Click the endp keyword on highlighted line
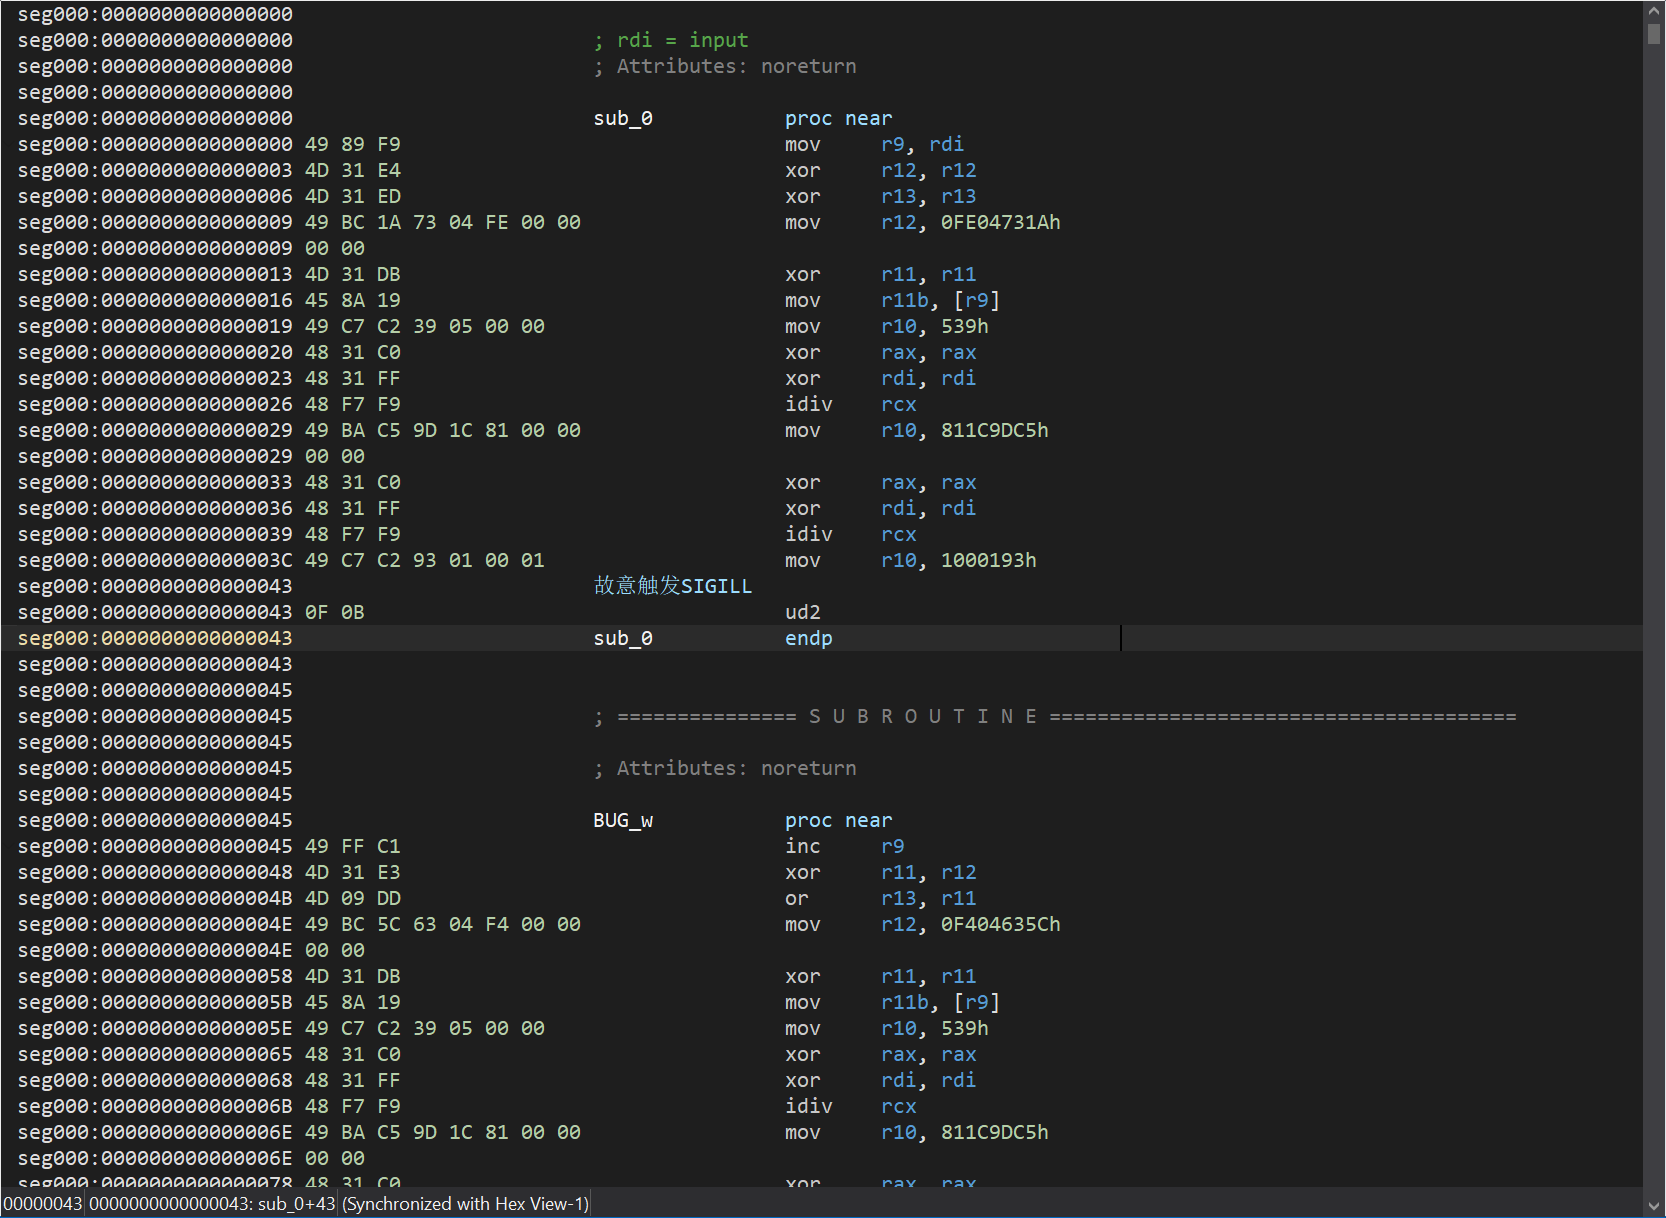Screen dimensions: 1666x1218 [808, 638]
